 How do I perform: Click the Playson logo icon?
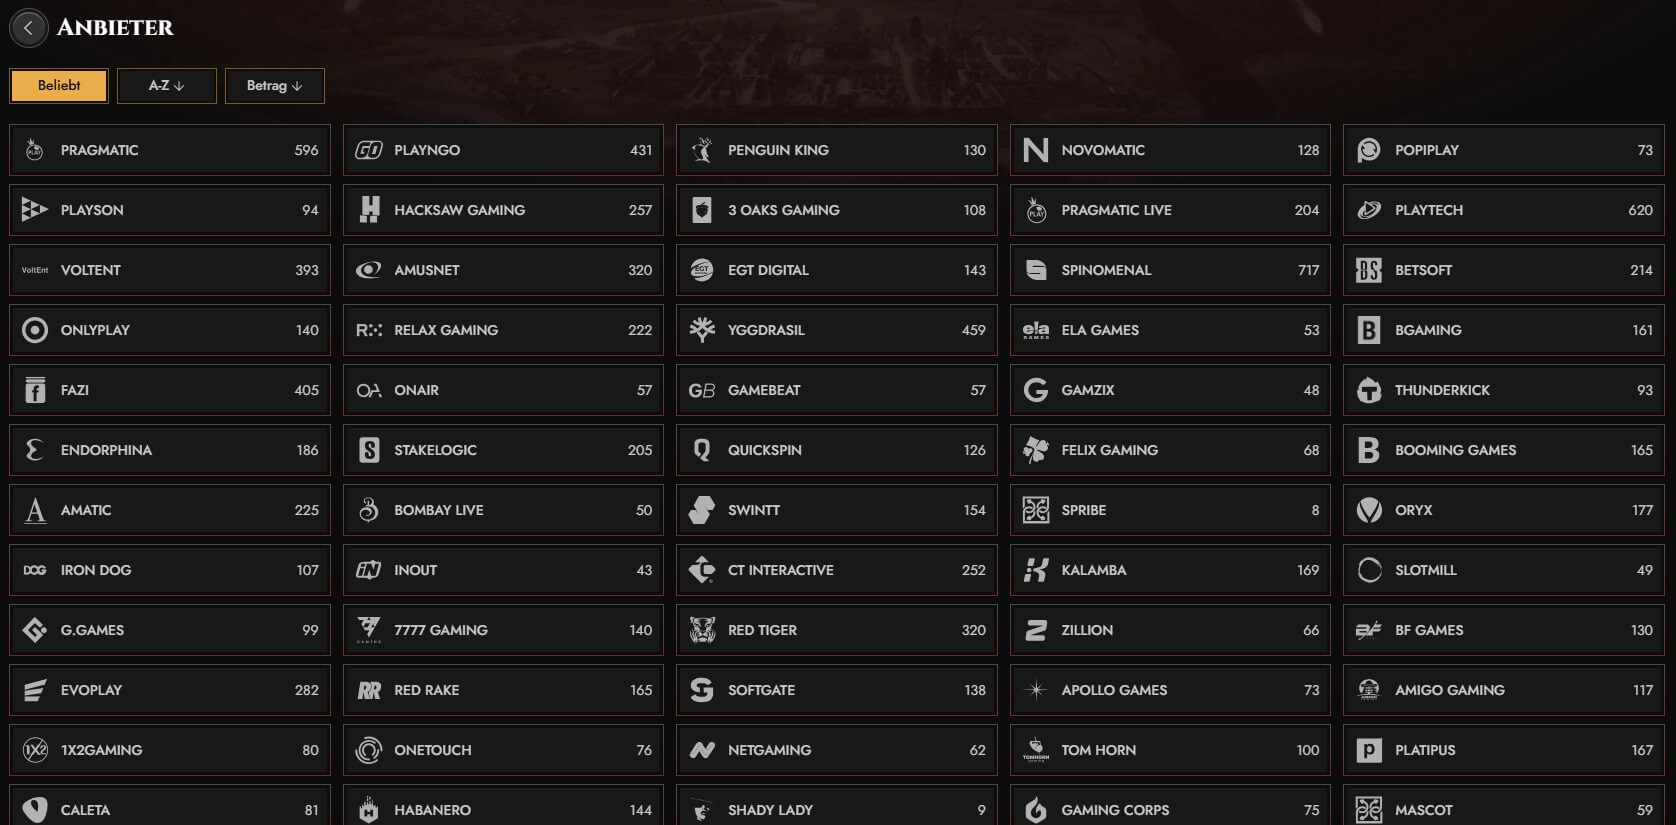point(35,210)
